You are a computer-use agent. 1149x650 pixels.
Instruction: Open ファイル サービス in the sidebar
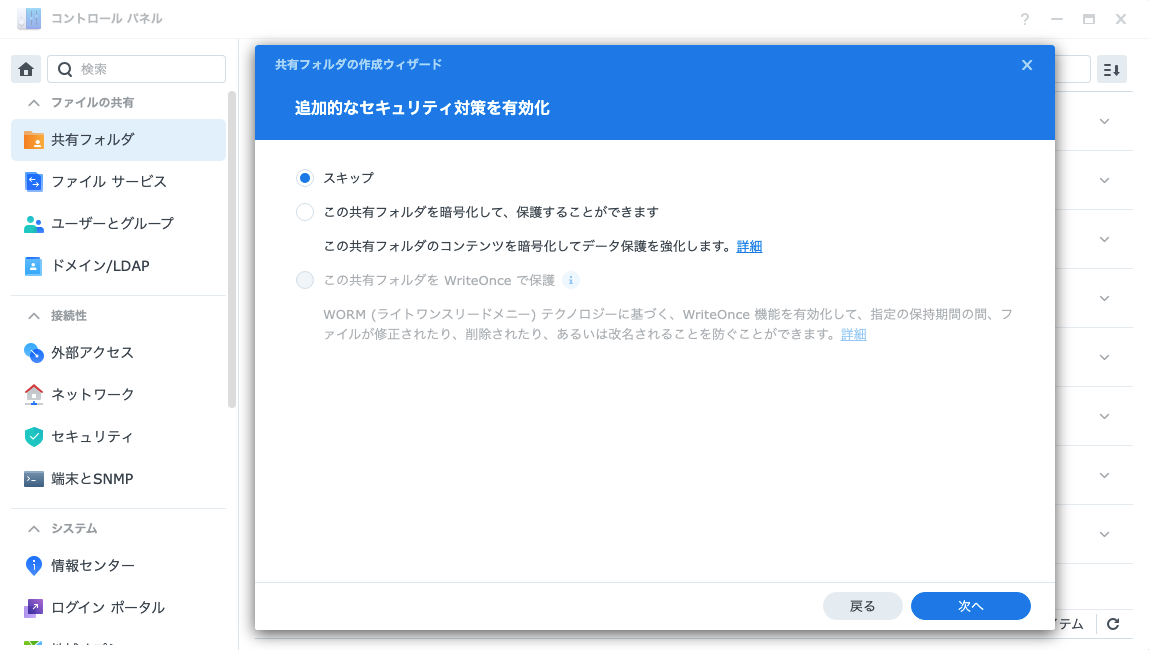[x=119, y=182]
